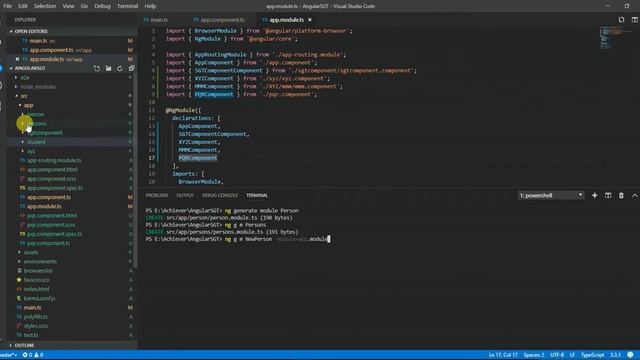Click the TypeScript version 3.3.1 indicator
Viewport: 640px width, 360px height.
tap(615, 355)
